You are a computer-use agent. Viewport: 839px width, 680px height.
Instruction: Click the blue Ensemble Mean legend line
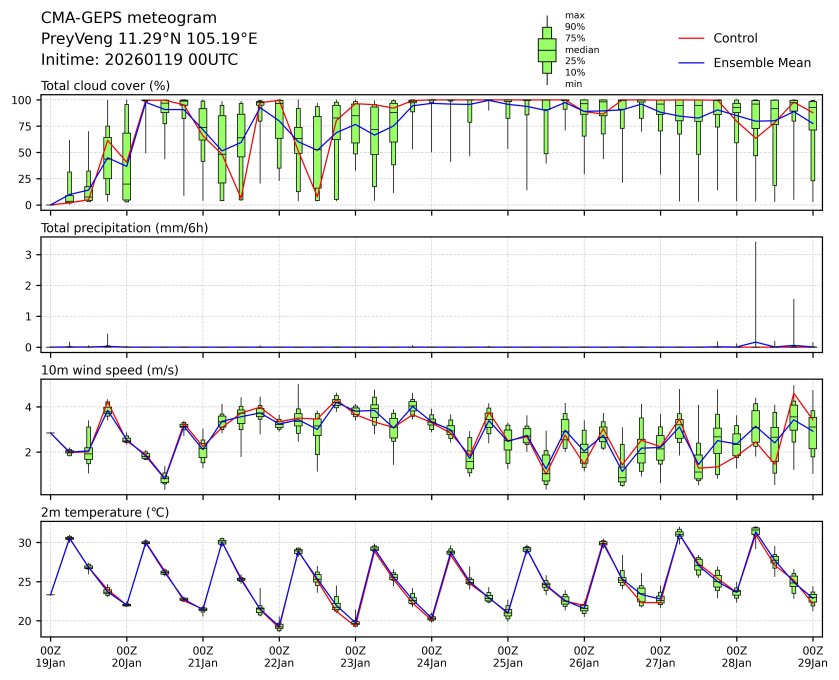[692, 62]
